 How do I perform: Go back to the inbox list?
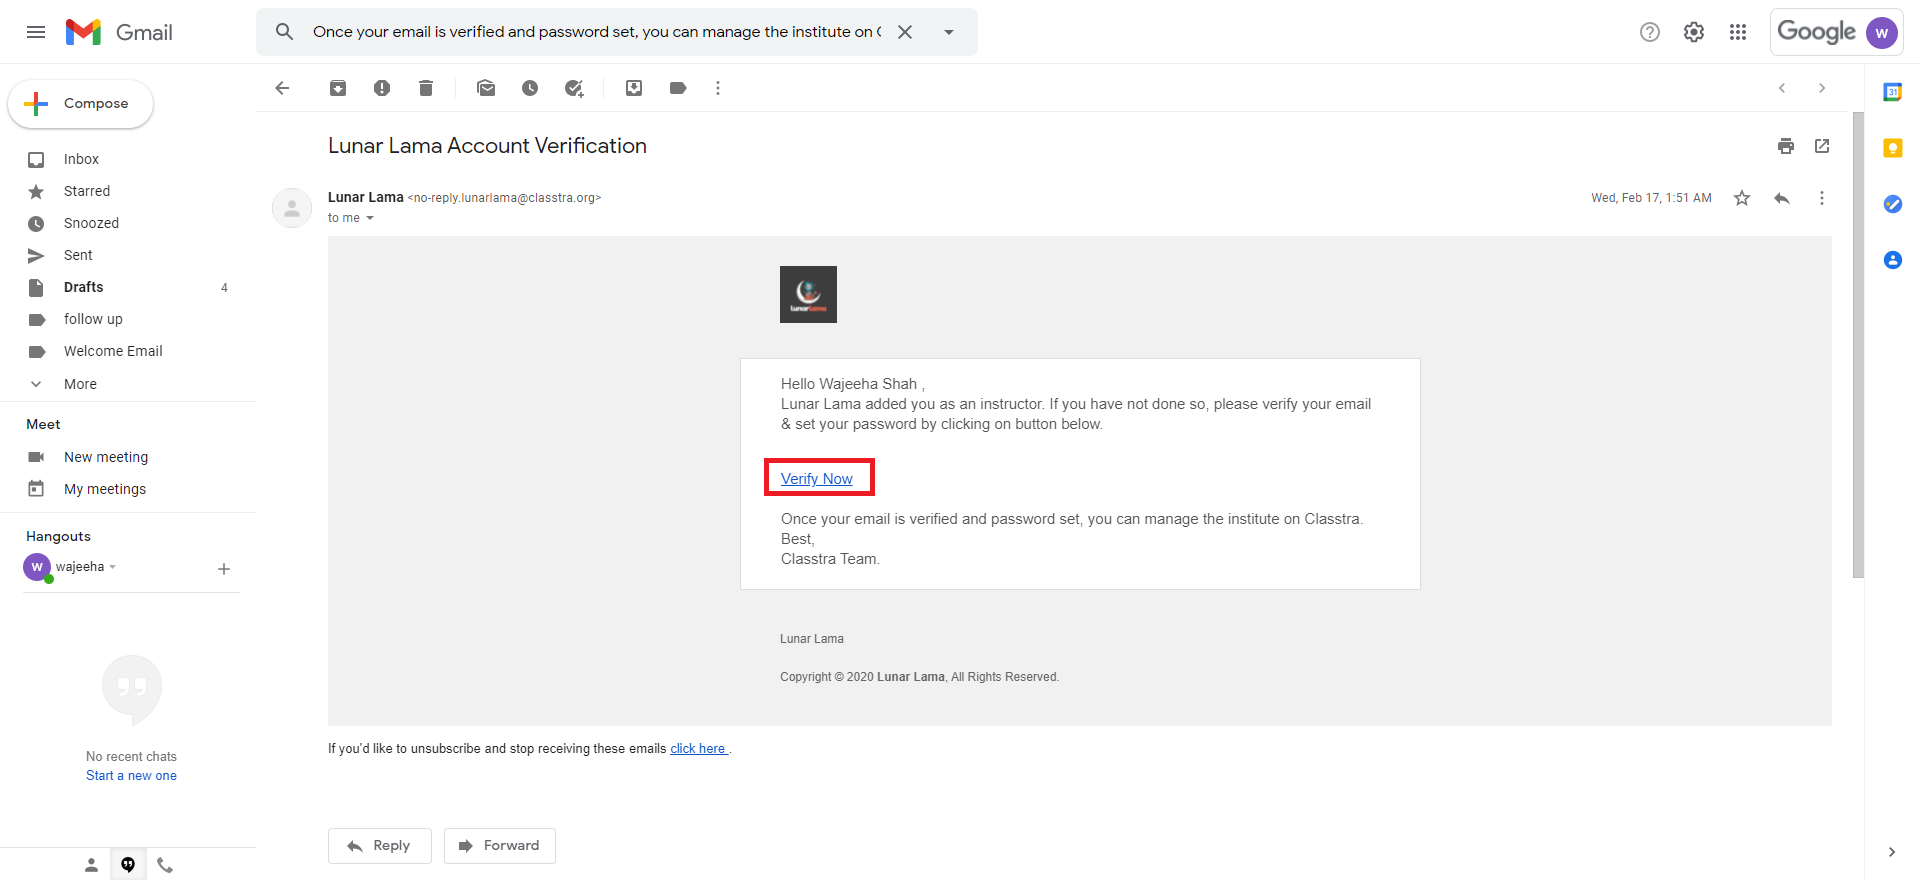point(282,88)
